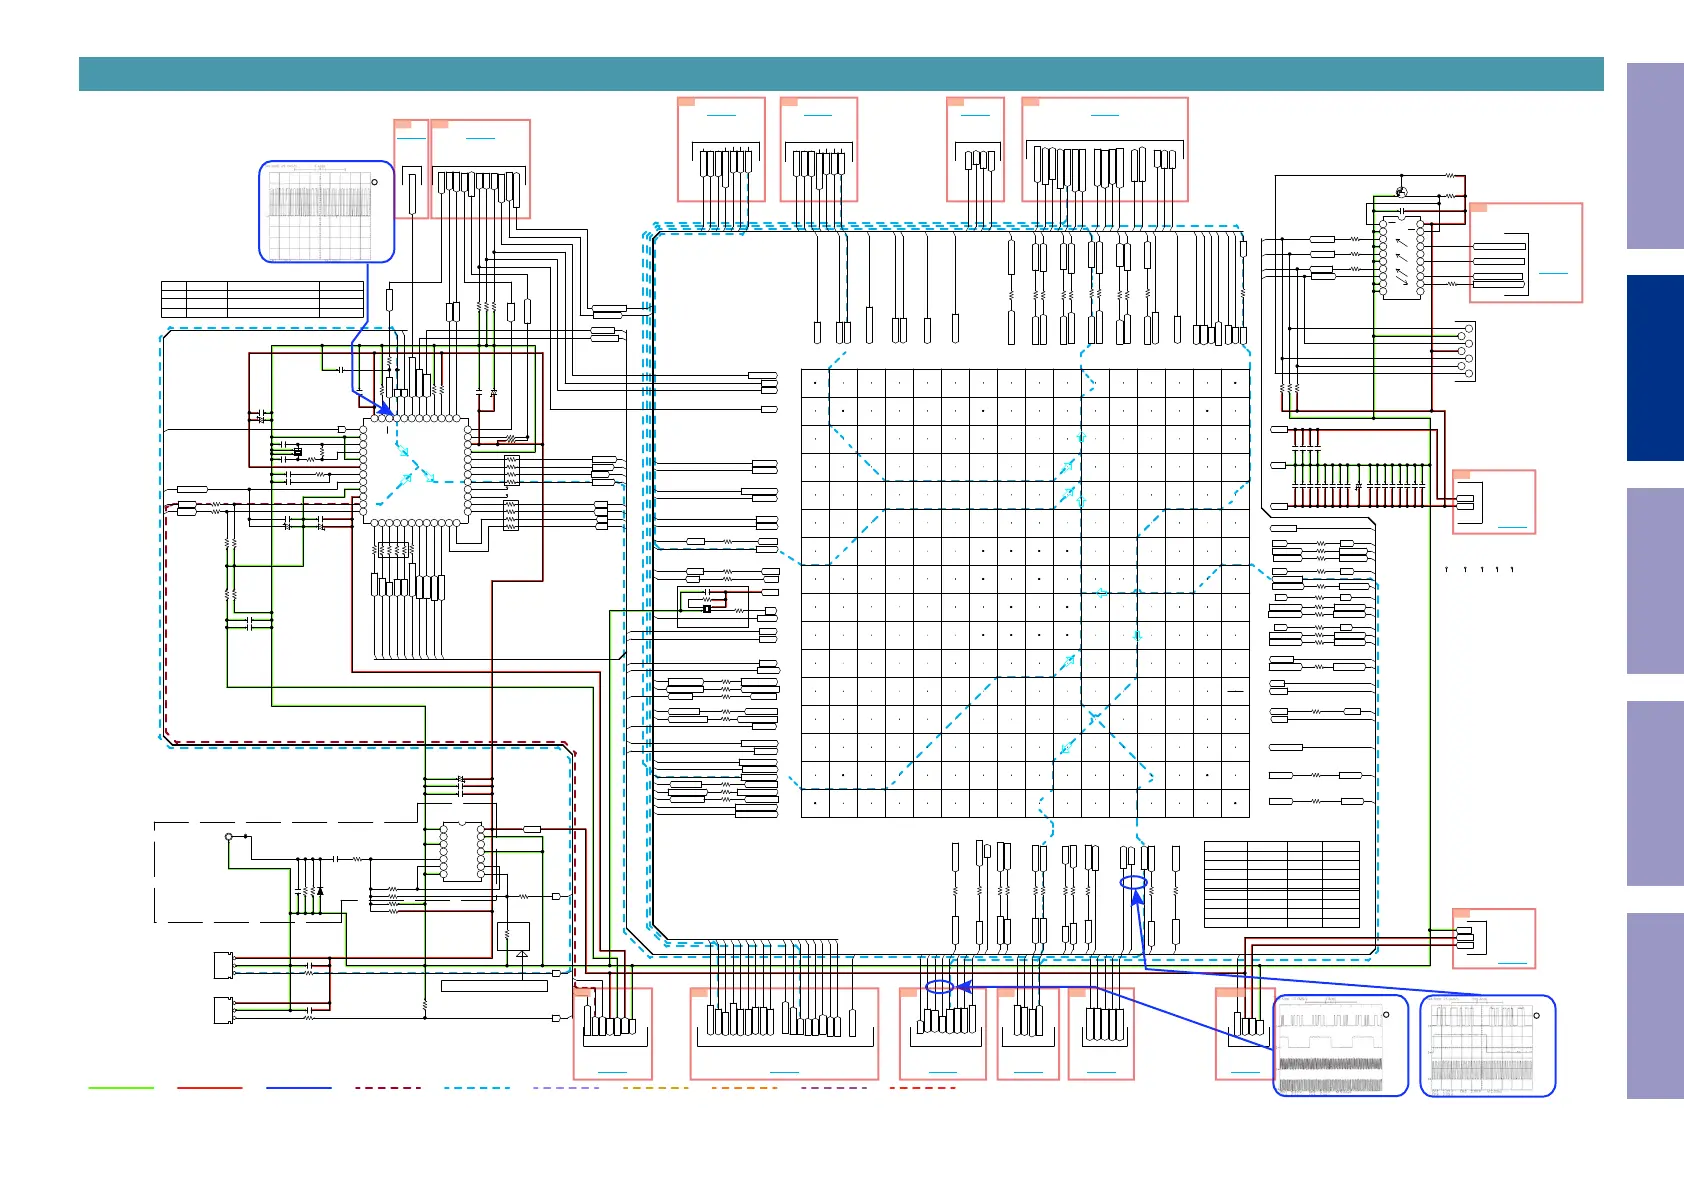Click the cyan dashed legend line

click(477, 1087)
